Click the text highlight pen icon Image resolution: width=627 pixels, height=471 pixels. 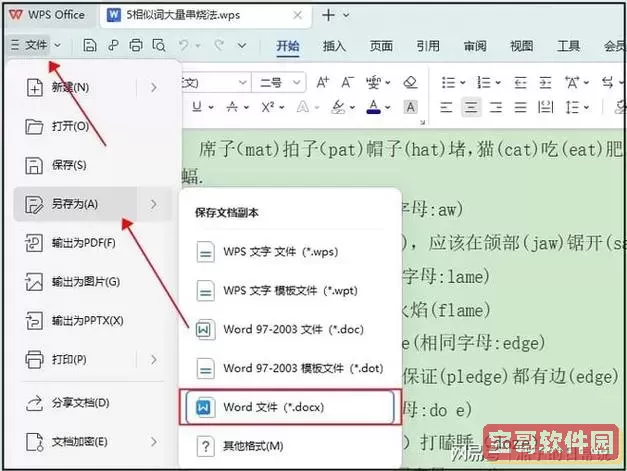(x=338, y=107)
